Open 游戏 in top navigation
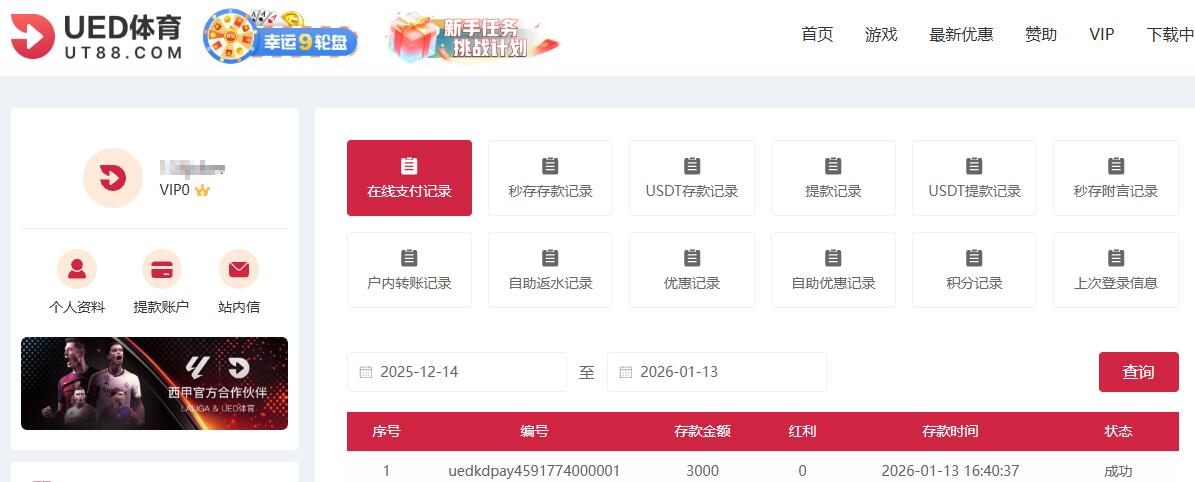The width and height of the screenshot is (1195, 482). (881, 35)
